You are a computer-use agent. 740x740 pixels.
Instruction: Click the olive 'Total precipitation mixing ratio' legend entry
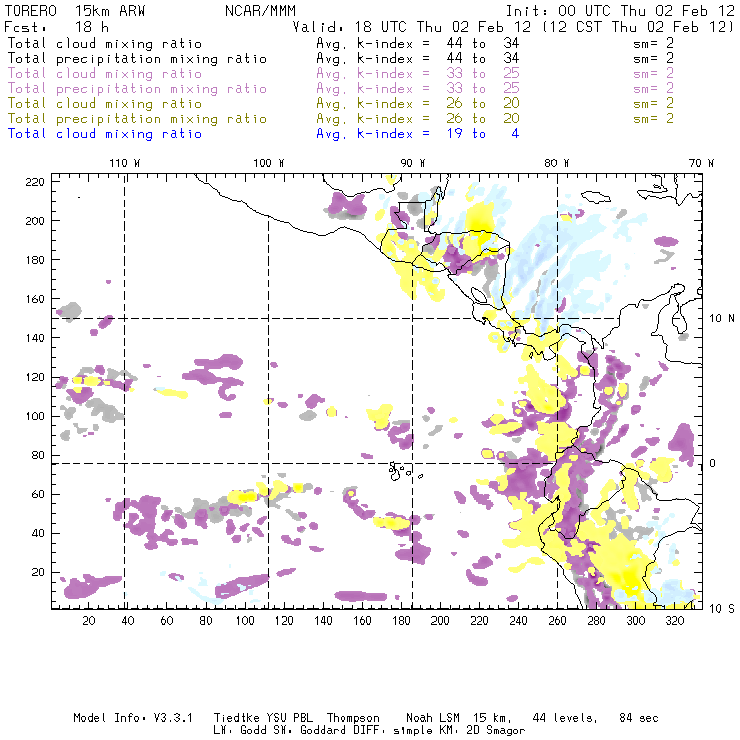click(x=137, y=119)
